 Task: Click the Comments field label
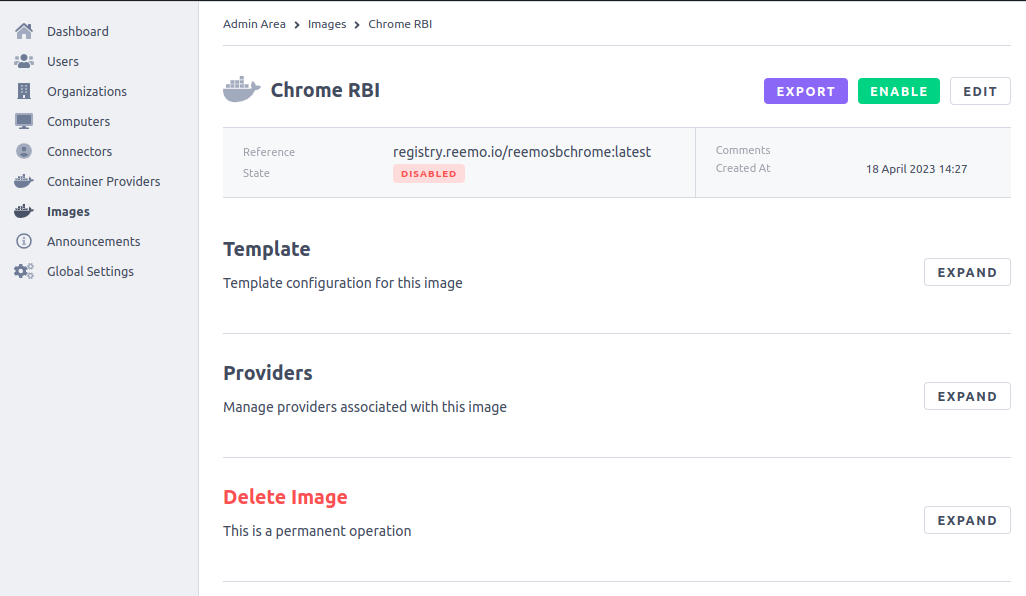coord(743,150)
